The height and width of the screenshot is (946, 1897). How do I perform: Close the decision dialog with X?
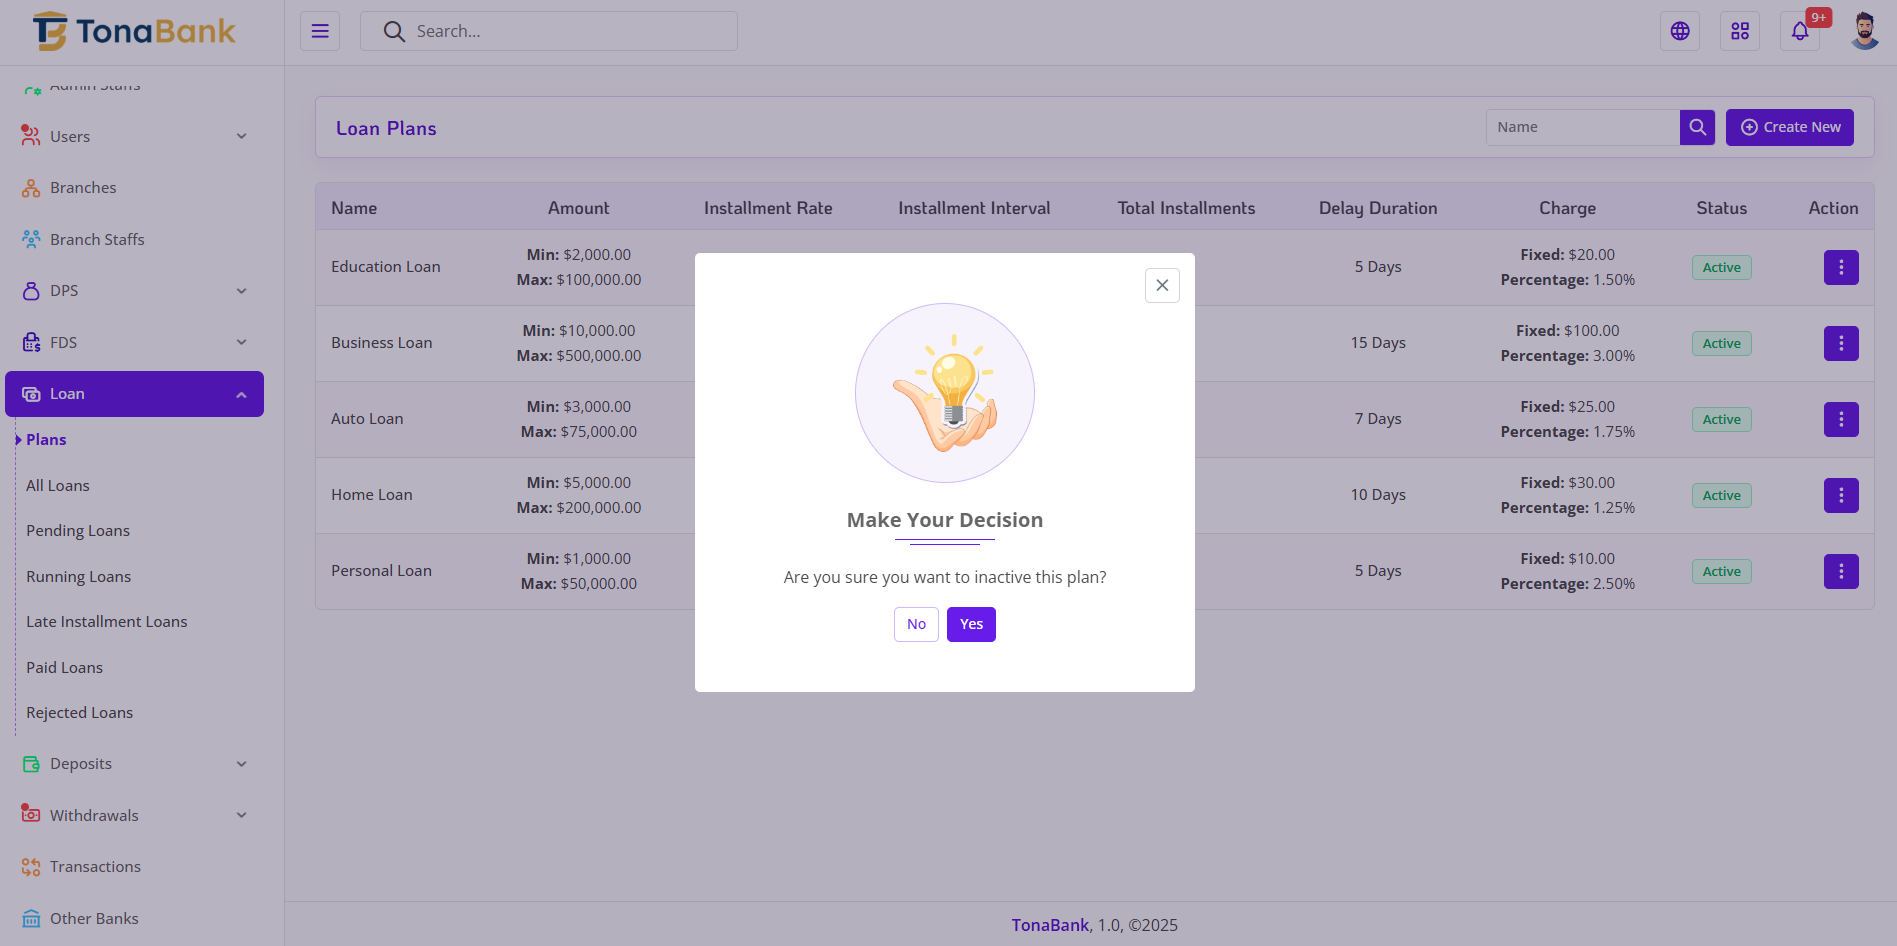tap(1162, 285)
